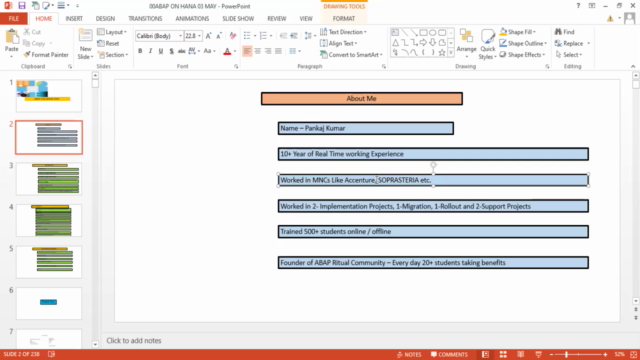Open Quick Styles gallery
Image resolution: width=640 pixels, height=360 pixels.
pyautogui.click(x=487, y=44)
